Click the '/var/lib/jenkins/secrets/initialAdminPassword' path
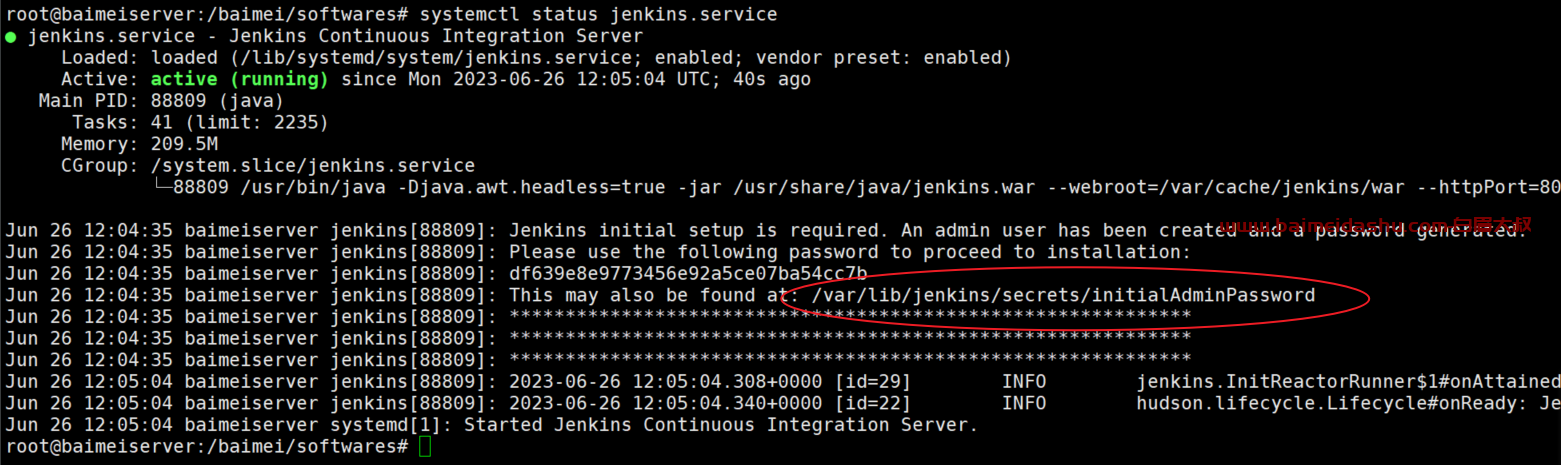The image size is (1561, 465). [x=1063, y=296]
